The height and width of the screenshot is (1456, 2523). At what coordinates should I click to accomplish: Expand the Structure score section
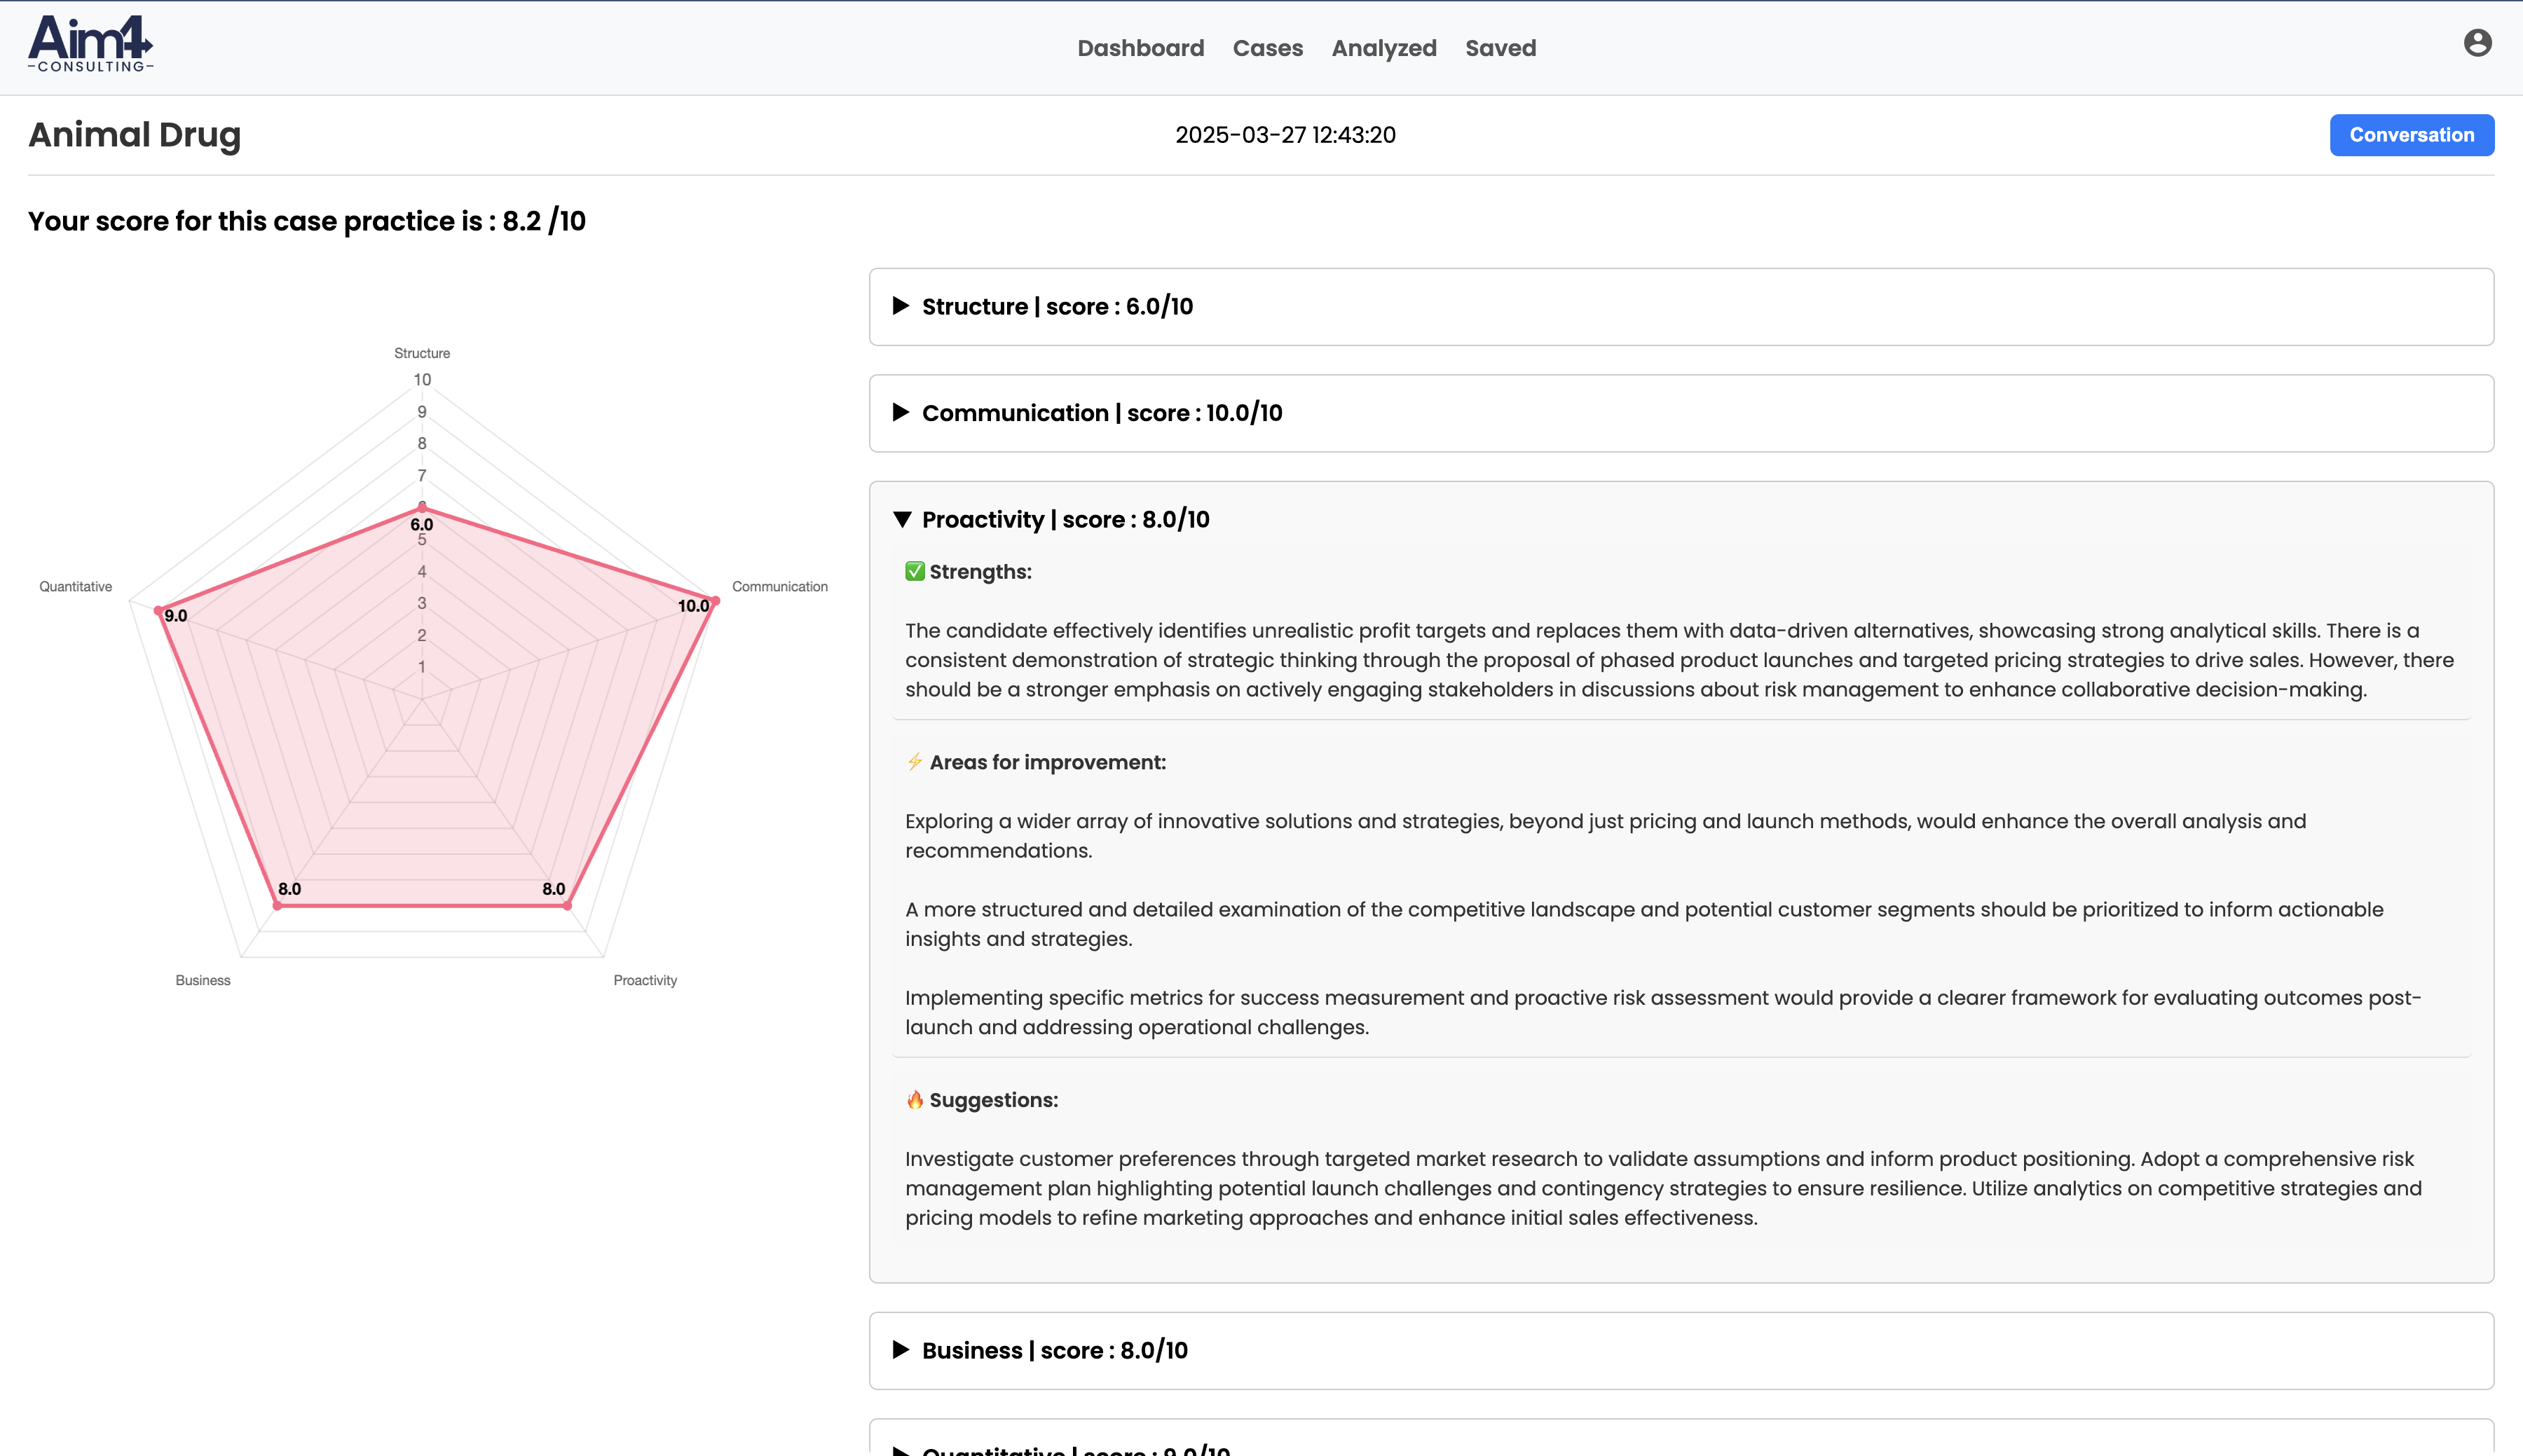[1057, 306]
